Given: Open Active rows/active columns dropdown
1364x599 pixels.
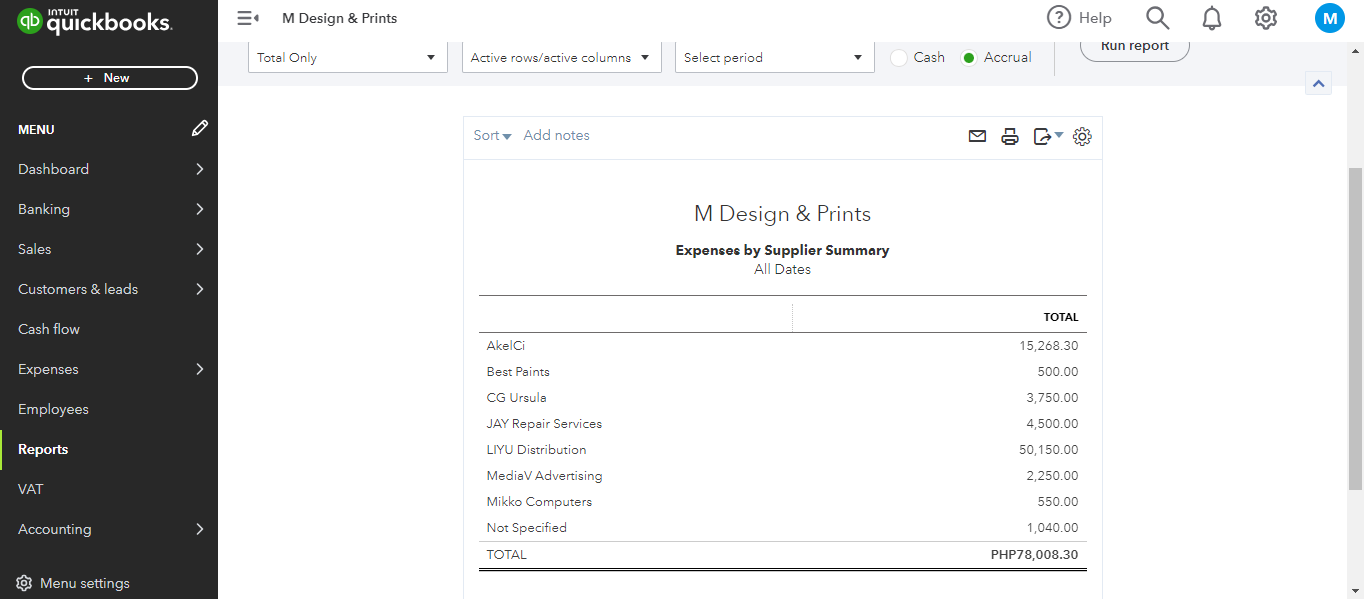Looking at the screenshot, I should [560, 58].
